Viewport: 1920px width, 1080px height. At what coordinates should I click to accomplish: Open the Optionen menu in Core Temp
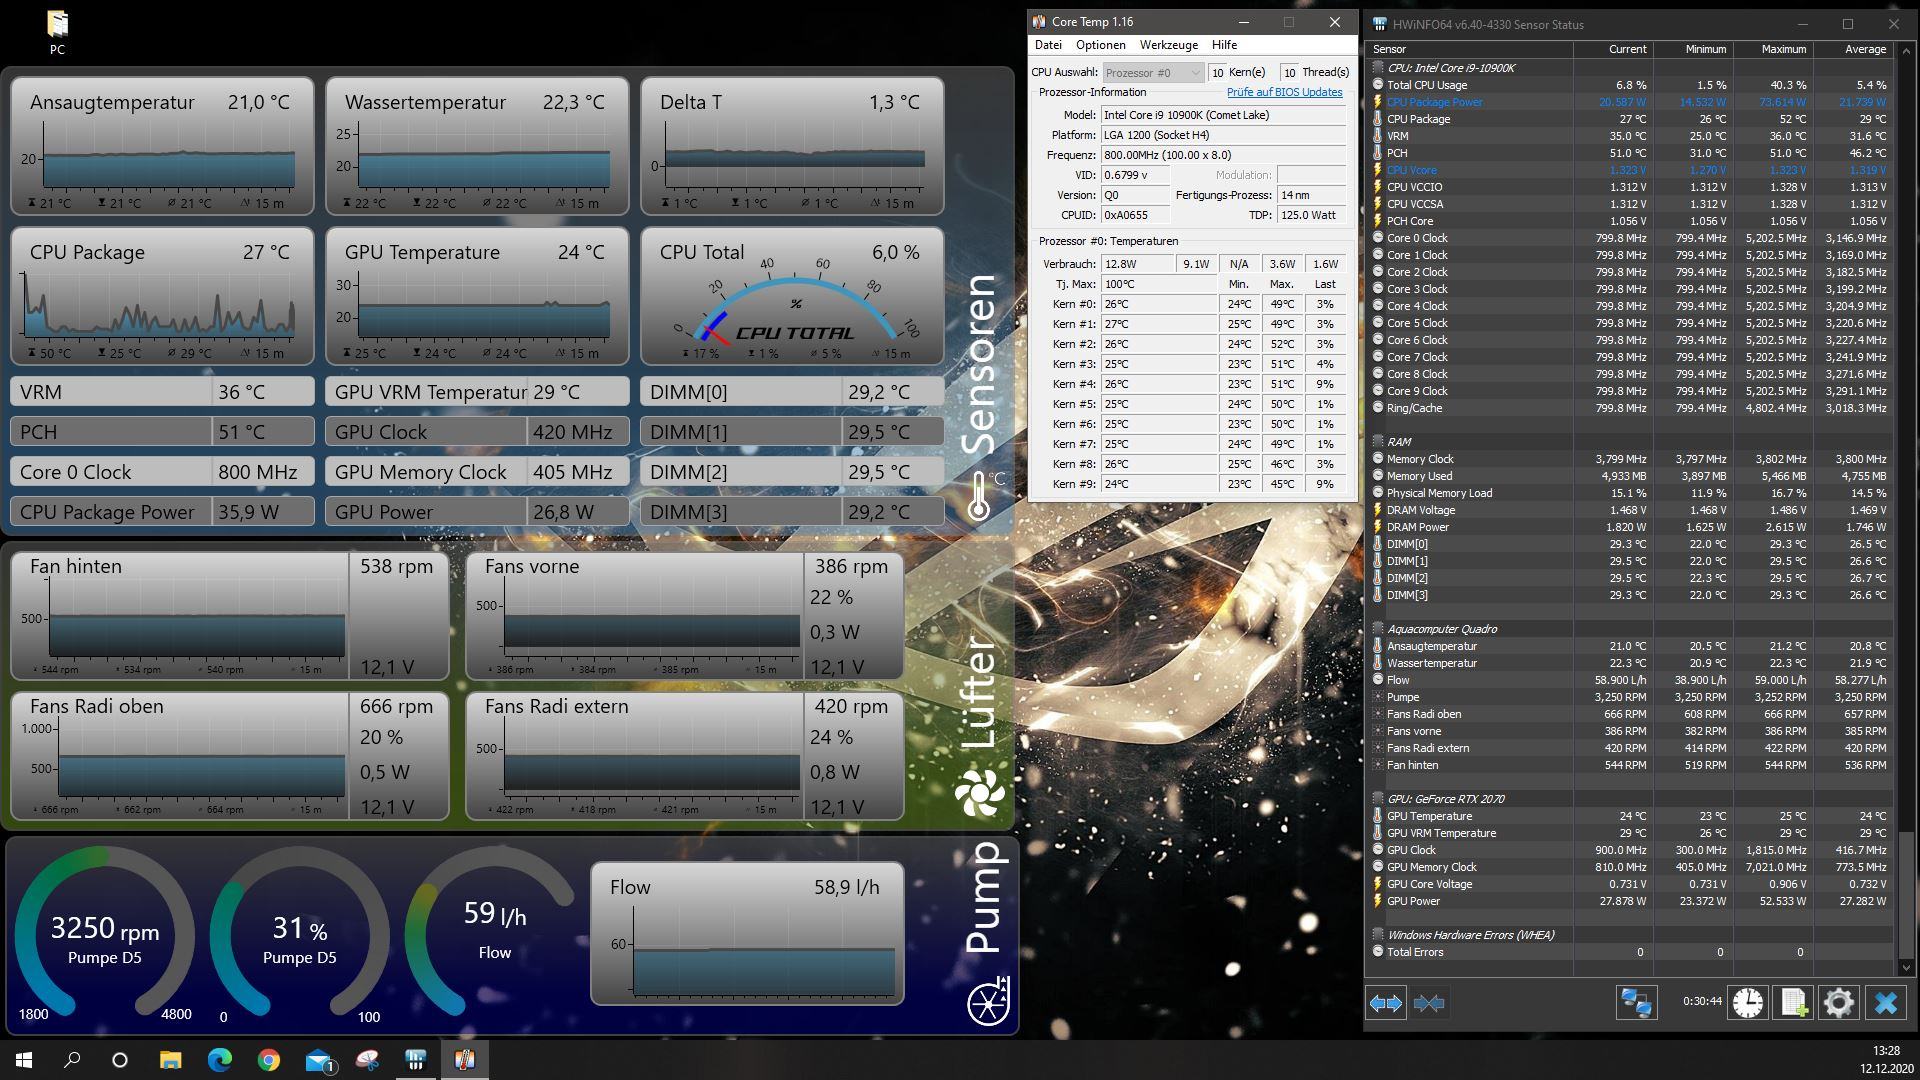coord(1100,45)
